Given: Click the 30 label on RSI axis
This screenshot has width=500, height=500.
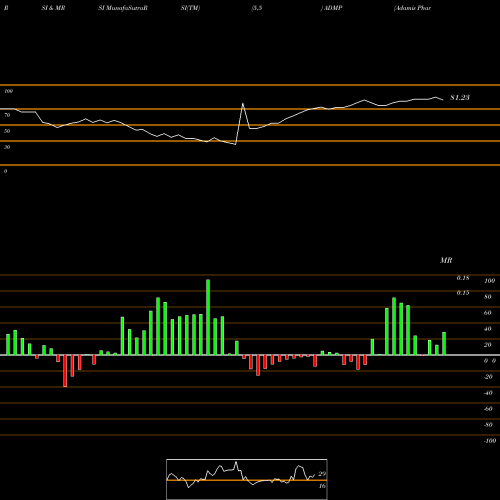Looking at the screenshot, I should (x=7, y=147).
